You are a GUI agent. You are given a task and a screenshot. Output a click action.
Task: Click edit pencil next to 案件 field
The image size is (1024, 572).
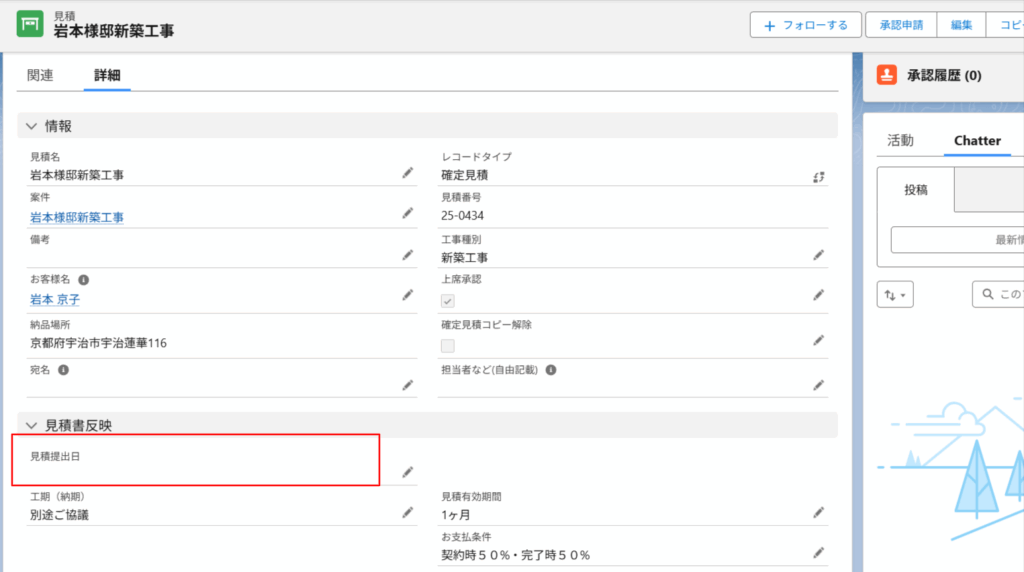click(407, 213)
